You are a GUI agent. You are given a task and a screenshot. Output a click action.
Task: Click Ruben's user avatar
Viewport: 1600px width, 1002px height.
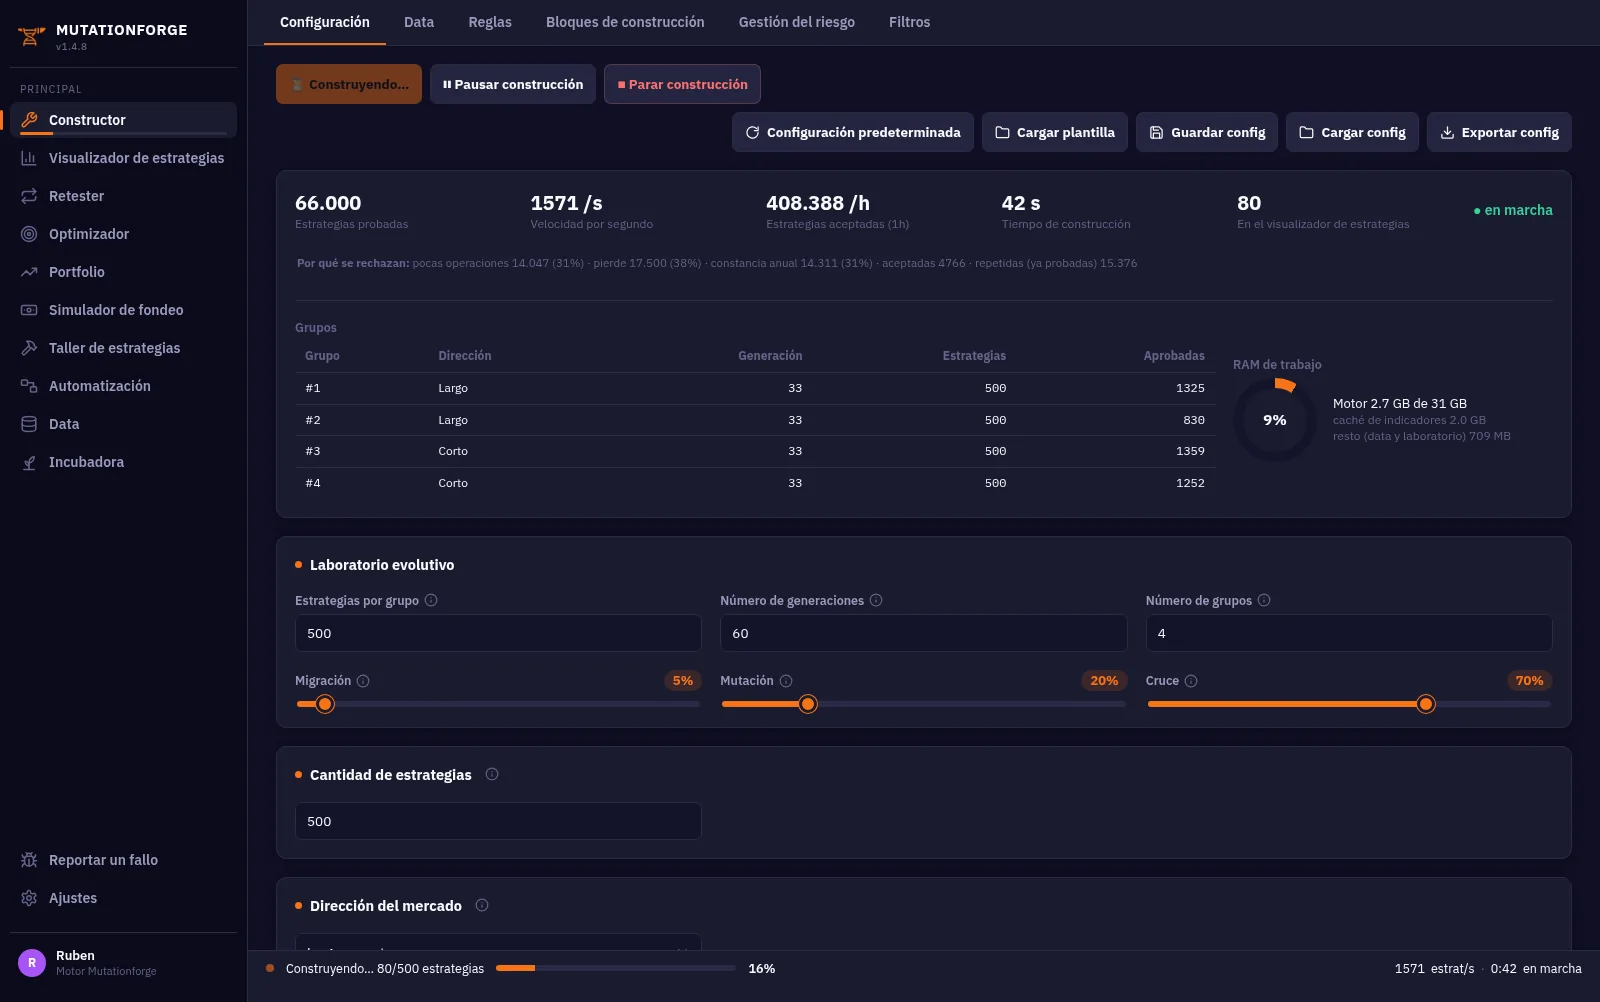click(x=32, y=963)
